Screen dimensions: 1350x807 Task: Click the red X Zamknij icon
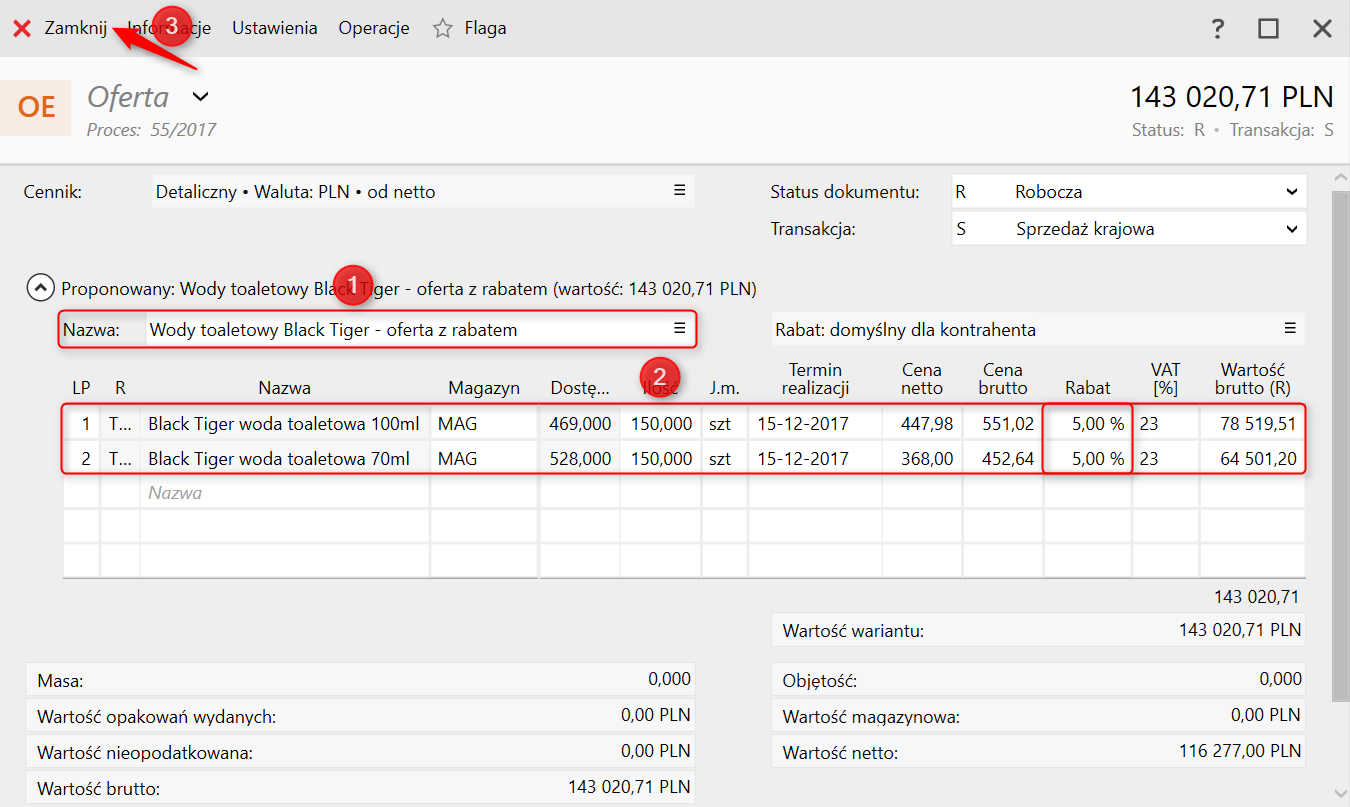[22, 29]
